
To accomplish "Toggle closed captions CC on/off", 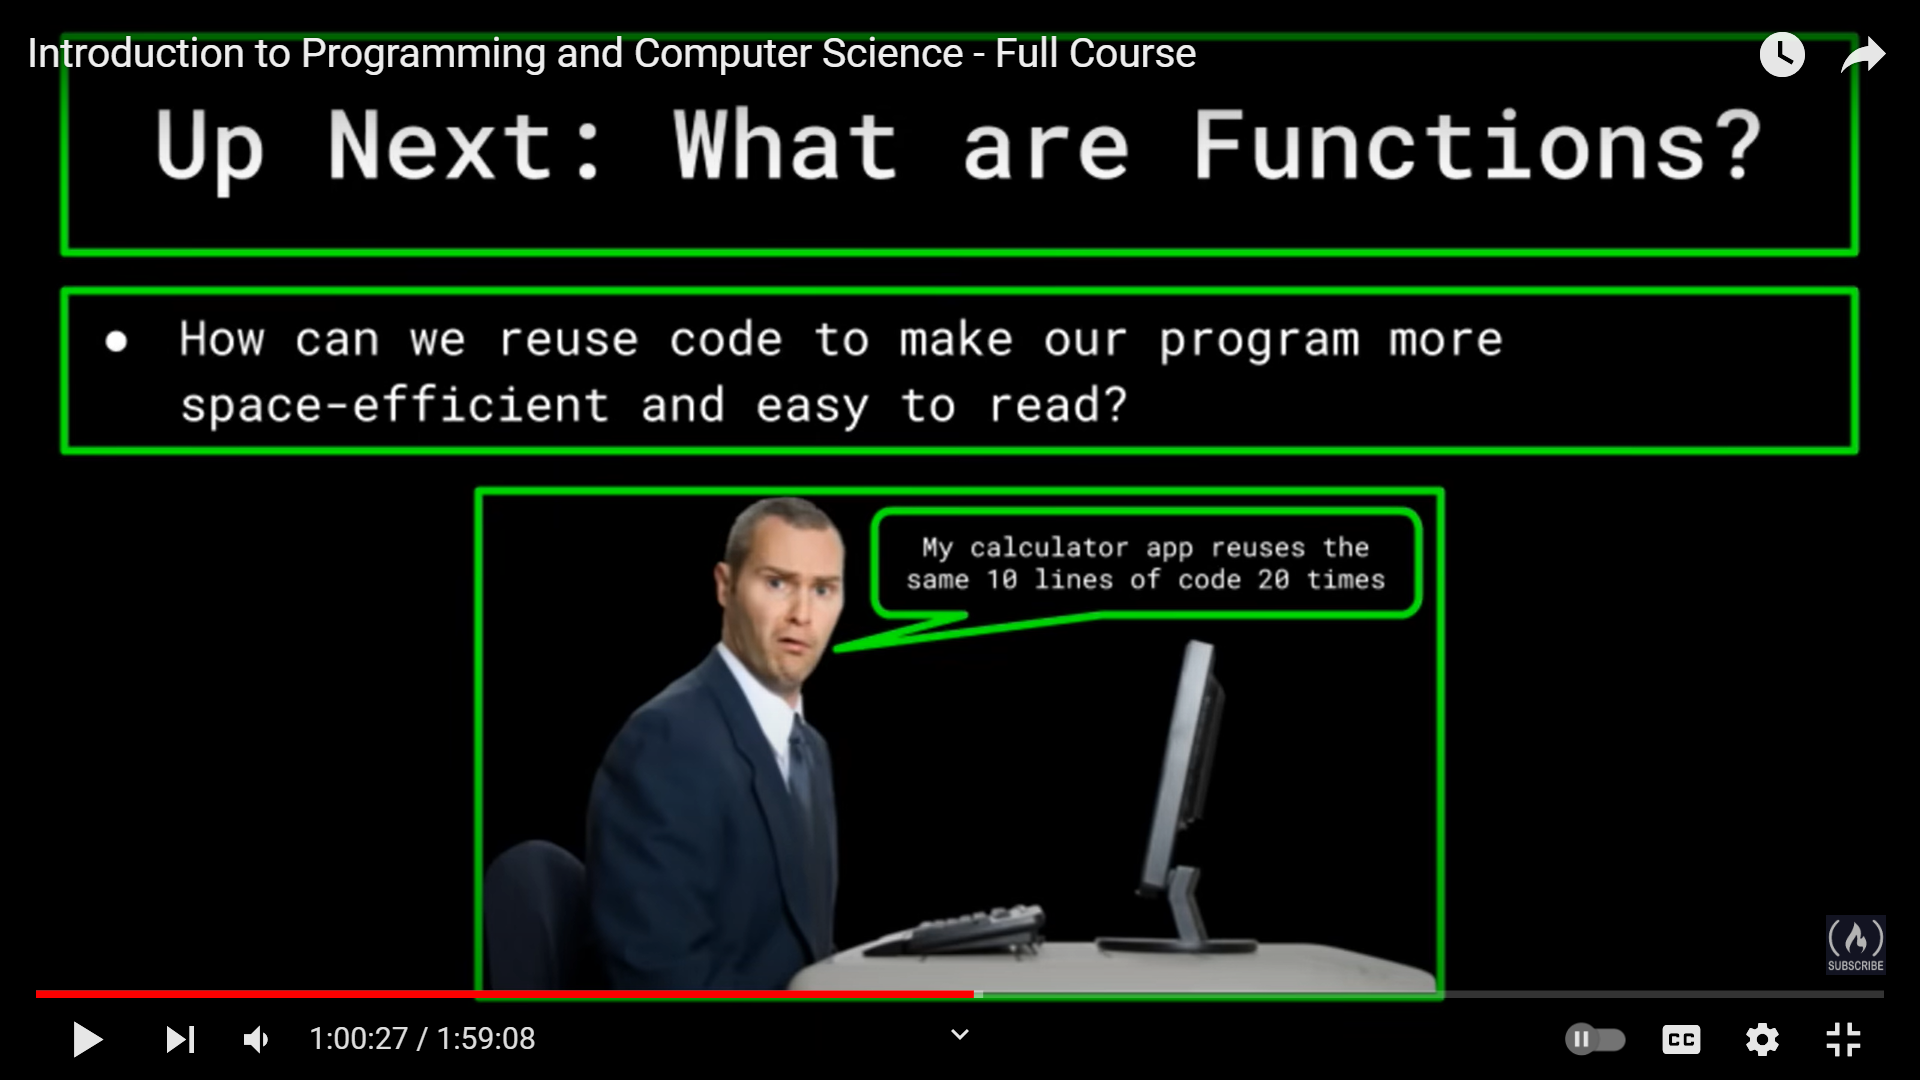I will 1683,1040.
